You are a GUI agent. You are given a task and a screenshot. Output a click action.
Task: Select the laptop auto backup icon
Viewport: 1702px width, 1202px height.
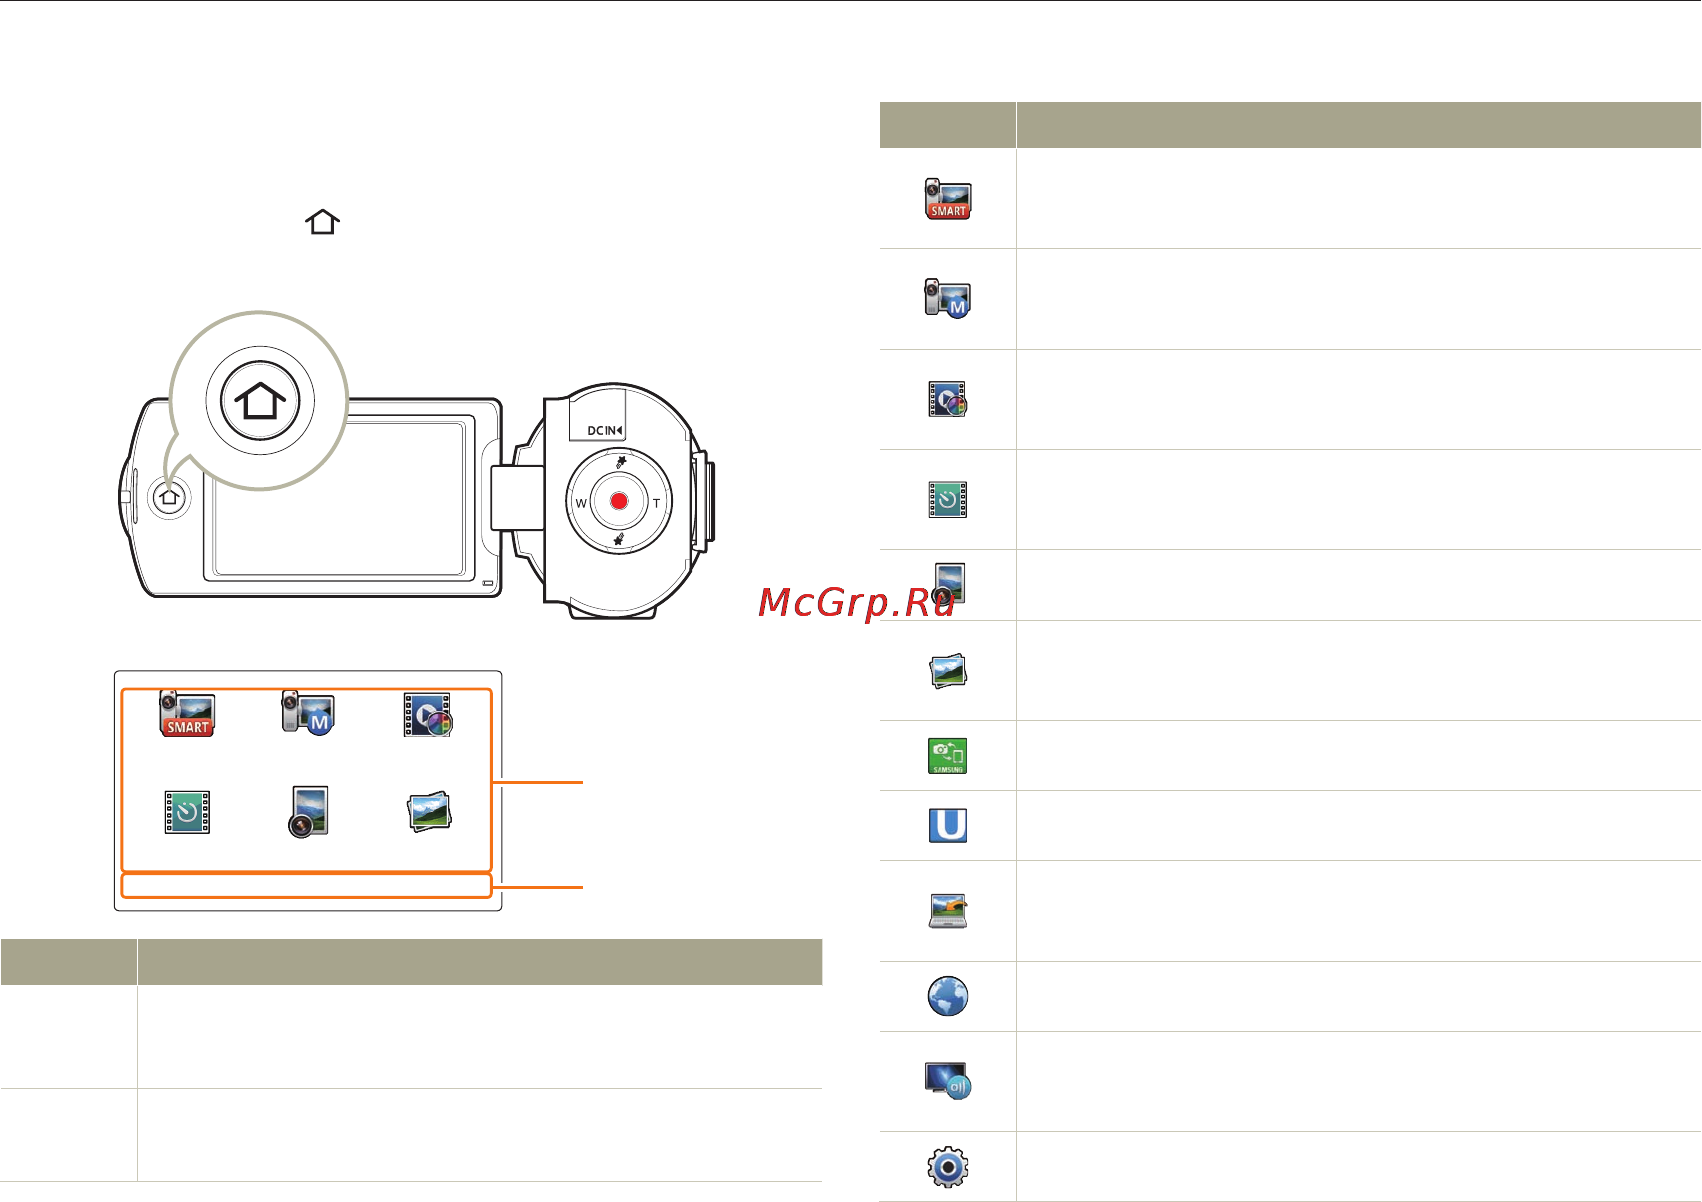(x=948, y=910)
